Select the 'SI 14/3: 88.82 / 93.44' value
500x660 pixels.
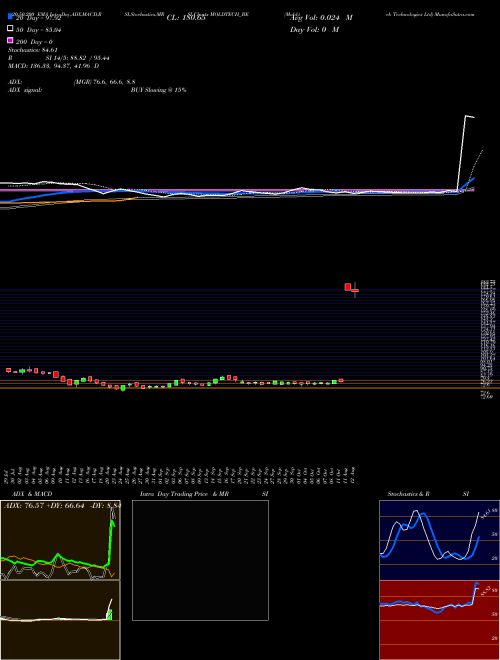click(x=75, y=58)
